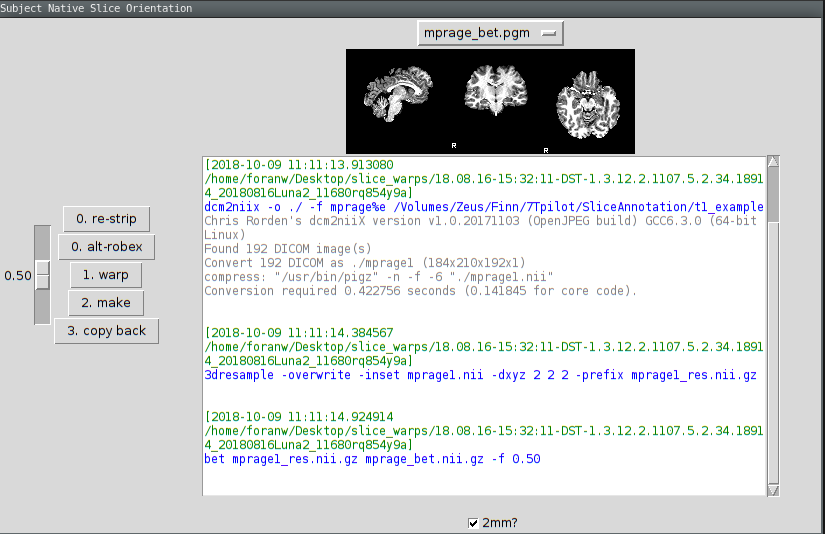Click the 3dresample command in the log
The image size is (825, 534).
[x=480, y=375]
